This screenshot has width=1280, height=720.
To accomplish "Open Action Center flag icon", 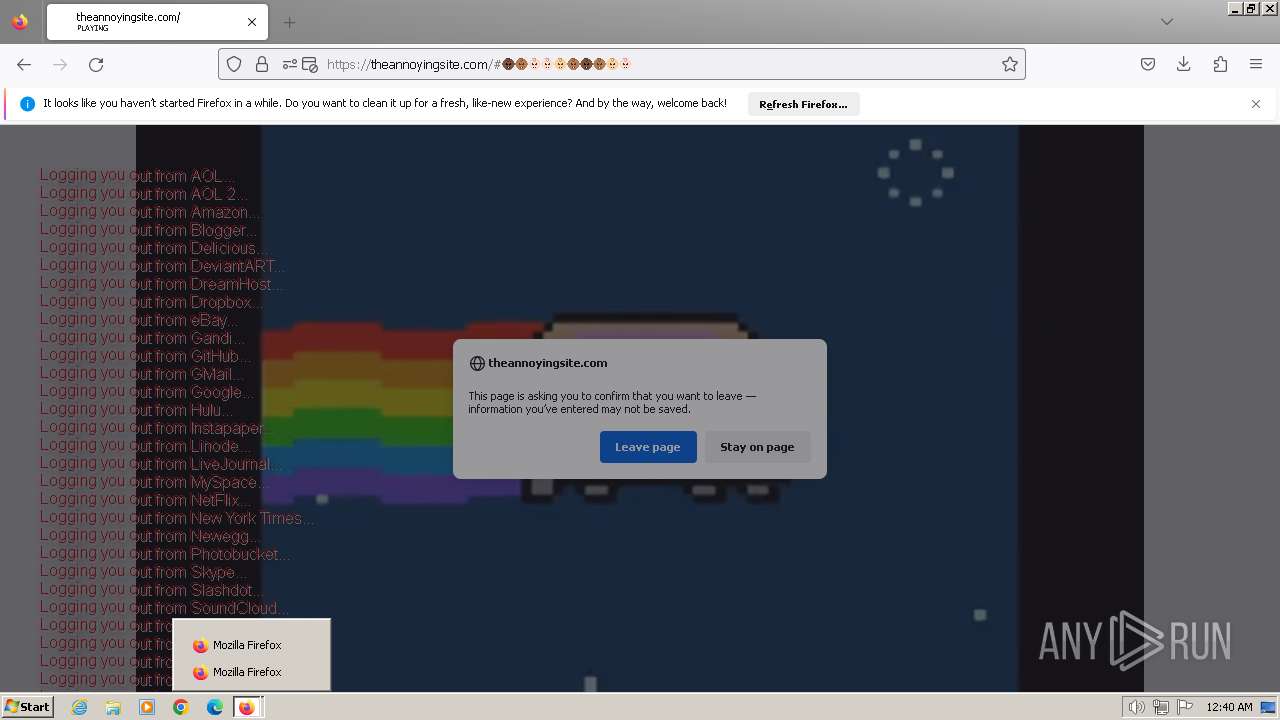I will pos(1185,707).
